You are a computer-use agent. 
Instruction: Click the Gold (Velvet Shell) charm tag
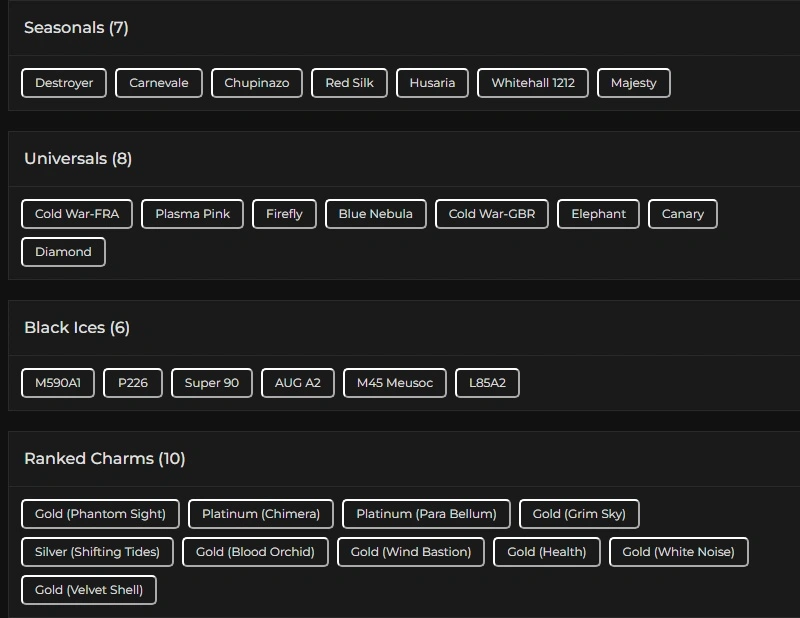click(89, 590)
